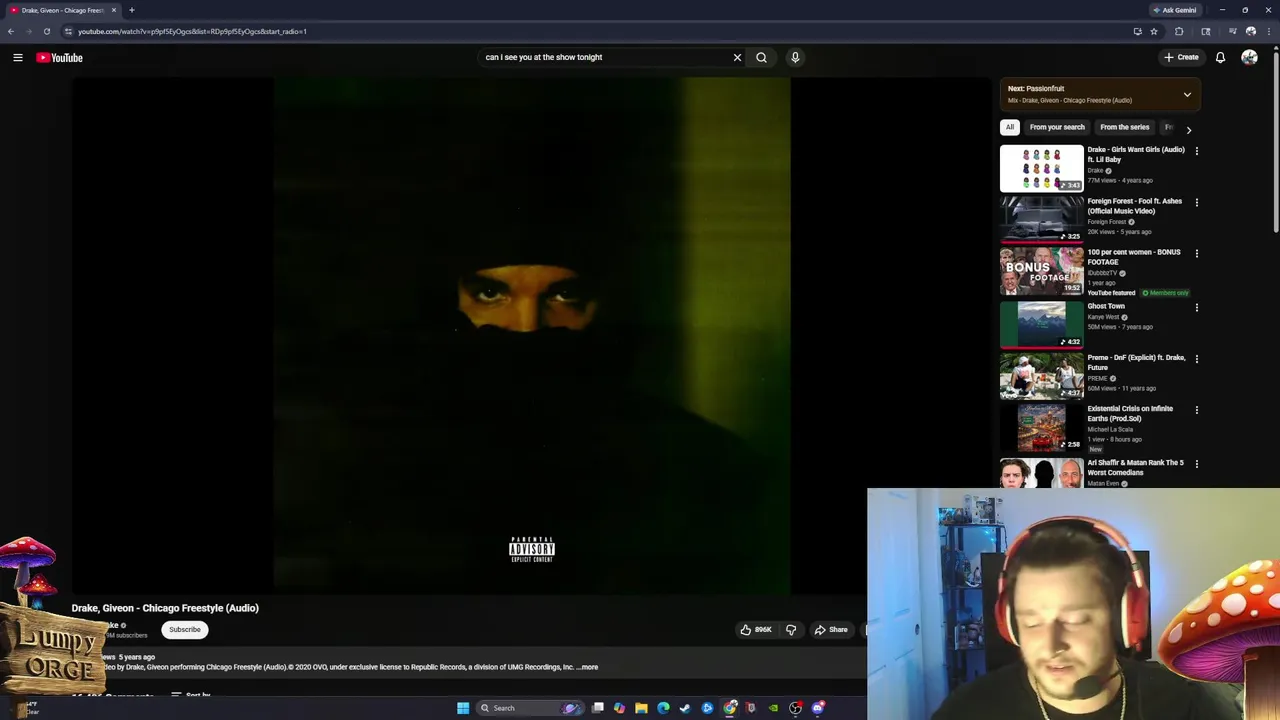Open Chrome media controls icon
The height and width of the screenshot is (720, 1280).
1233,31
